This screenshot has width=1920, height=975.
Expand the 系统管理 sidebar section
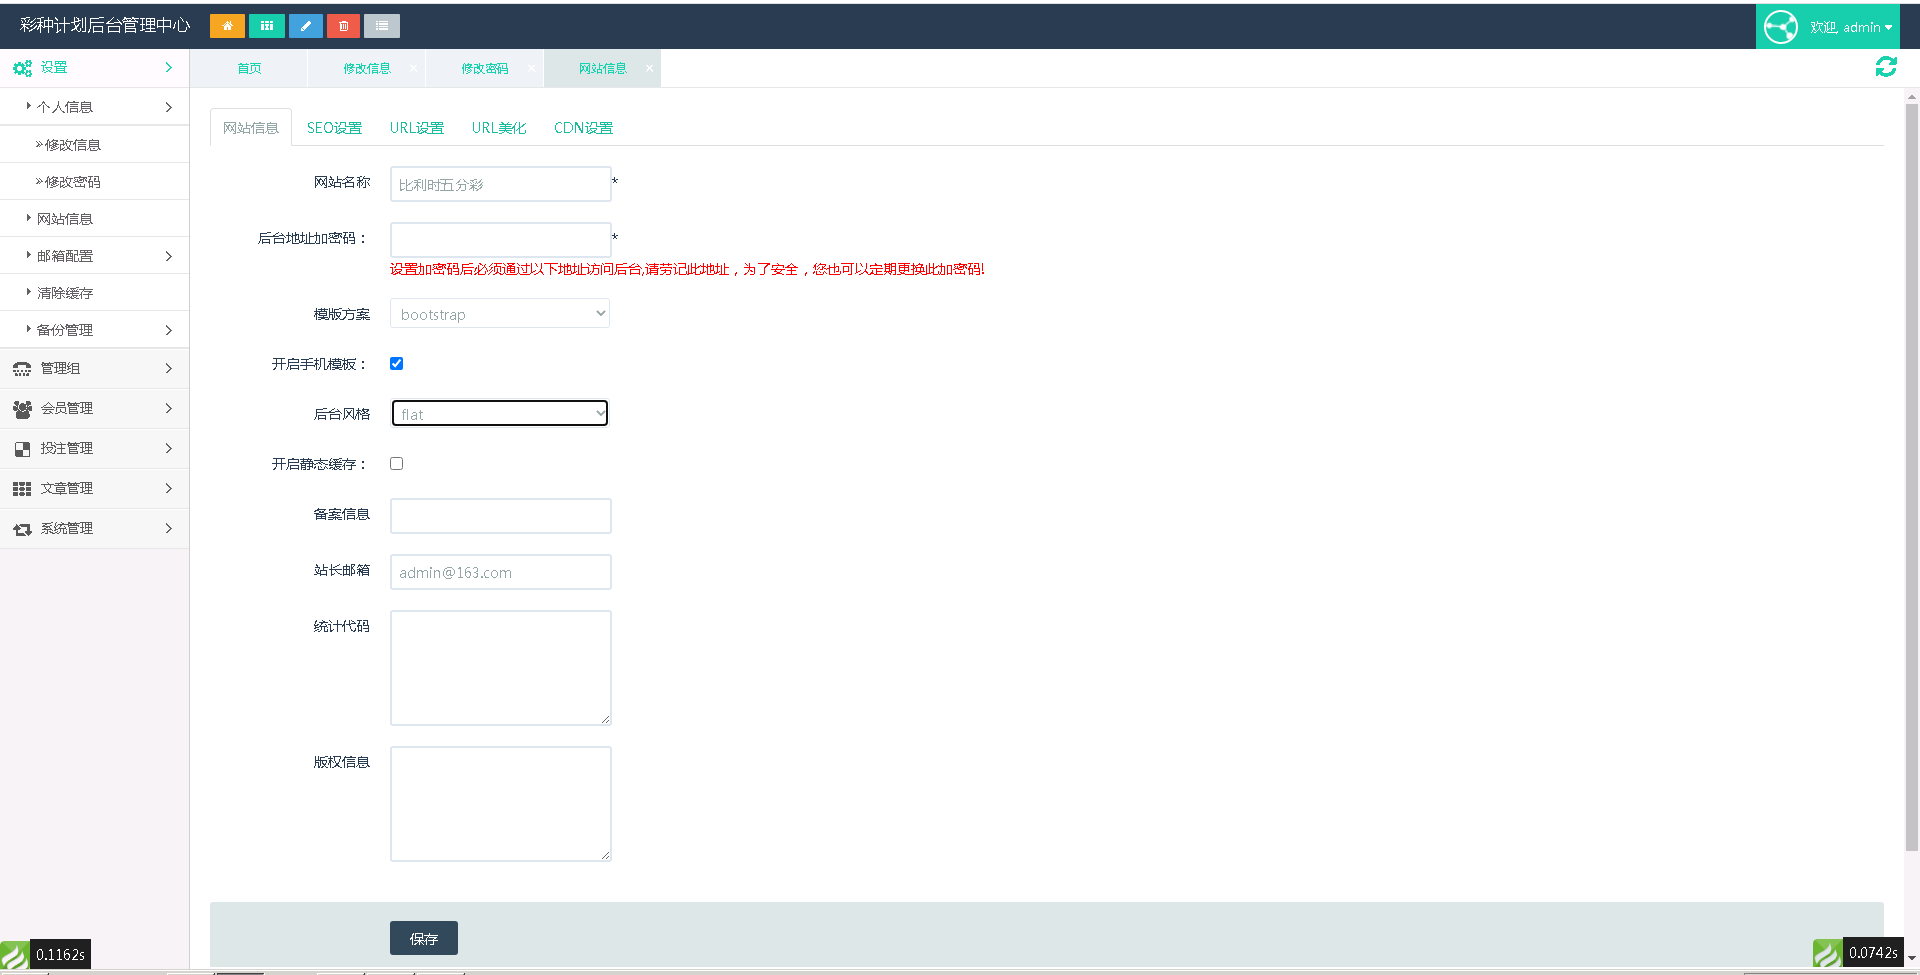coord(94,528)
